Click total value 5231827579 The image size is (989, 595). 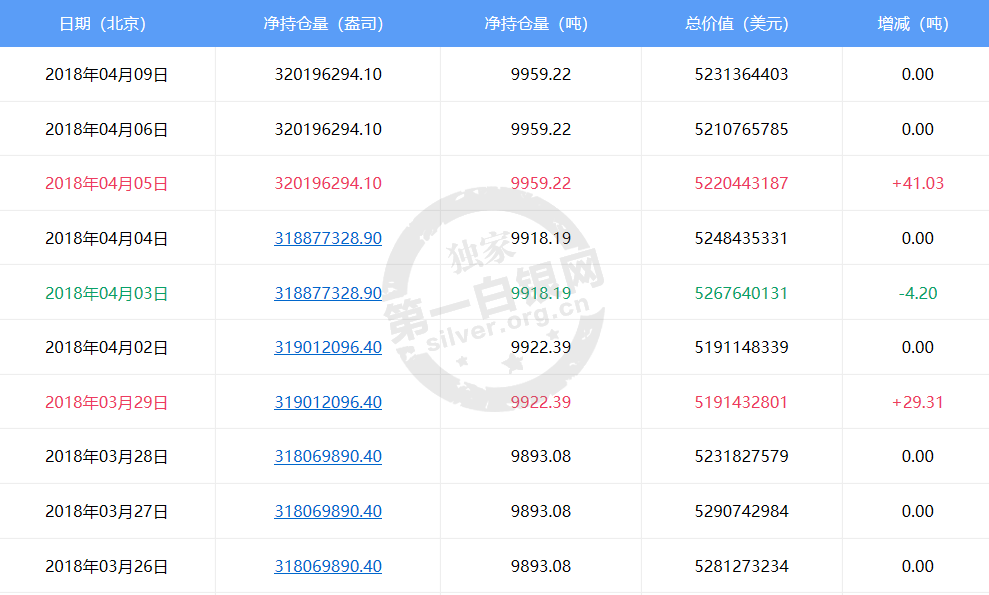[741, 457]
